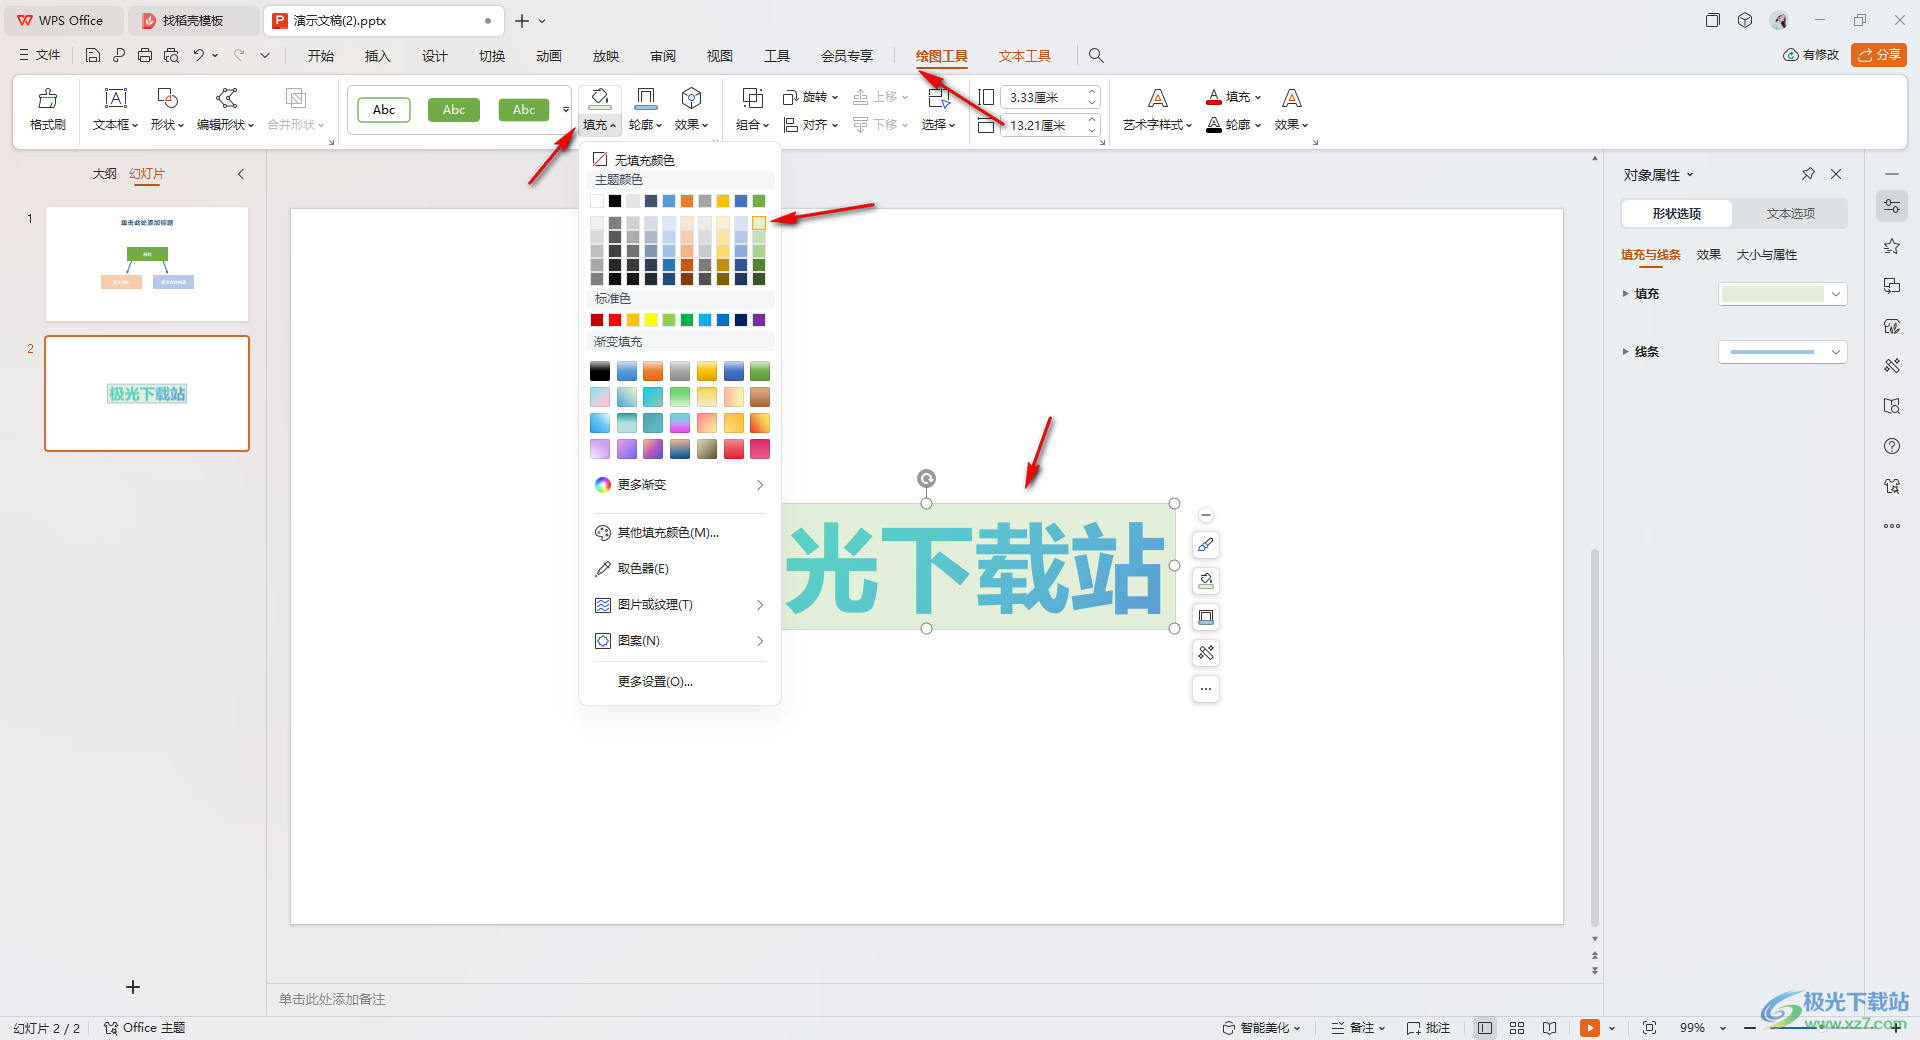Switch to Text Options (文本选项) pane tab
Screen dimensions: 1920x1040
coord(1790,213)
